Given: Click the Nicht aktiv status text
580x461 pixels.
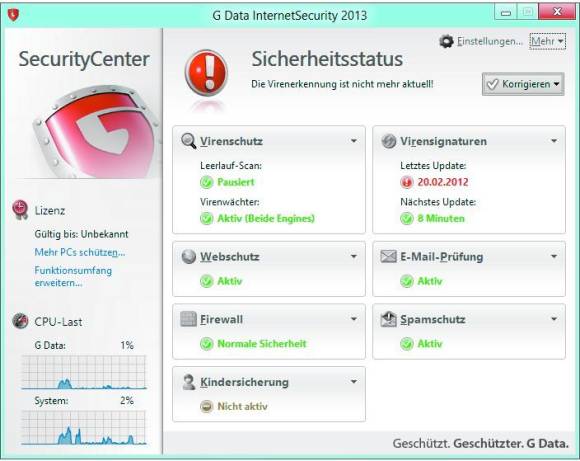Looking at the screenshot, I should coord(242,406).
